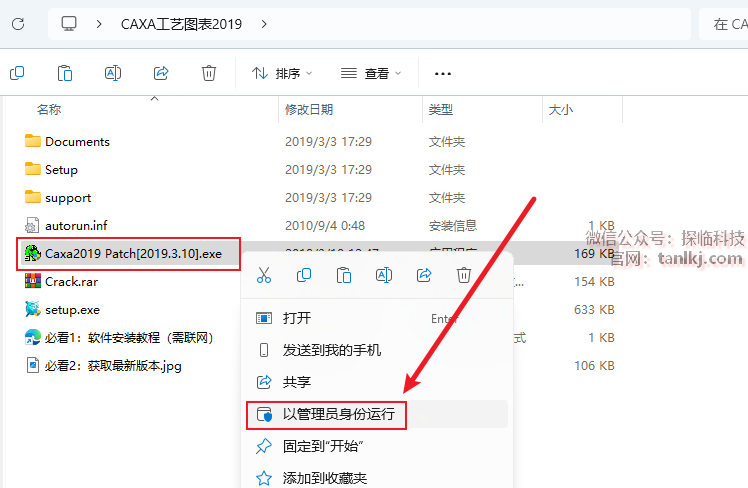Sort by 名称 column header

click(49, 110)
